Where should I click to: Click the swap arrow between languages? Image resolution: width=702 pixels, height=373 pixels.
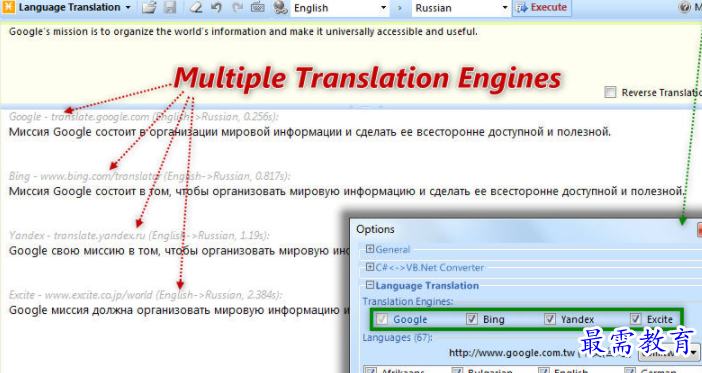tap(399, 8)
